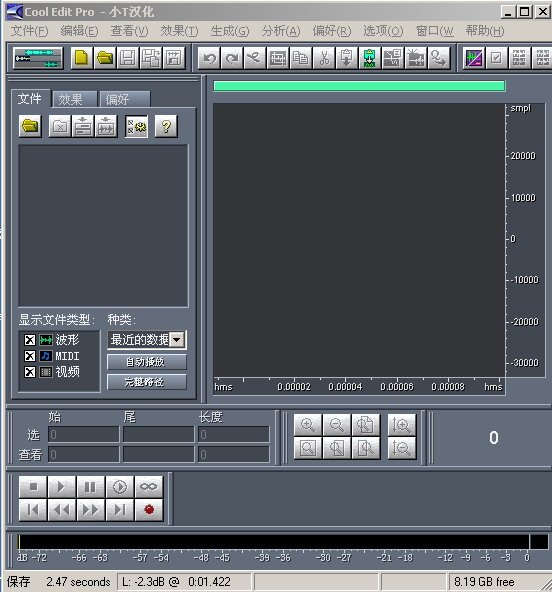Click green horizontal range bar above waveform
Image resolution: width=552 pixels, height=592 pixels.
[x=359, y=86]
